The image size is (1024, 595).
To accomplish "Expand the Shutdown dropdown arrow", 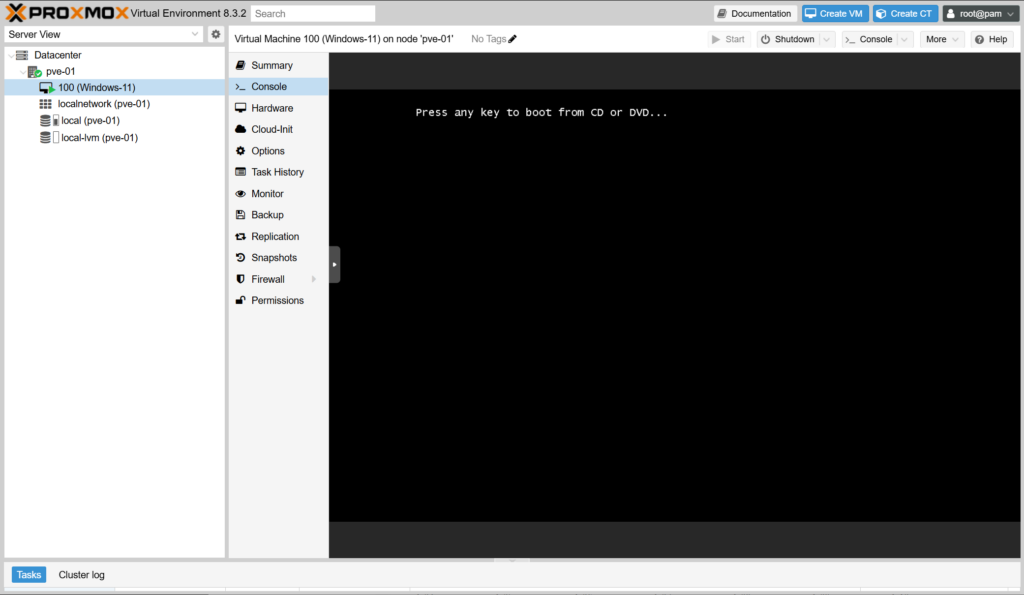I will tap(826, 39).
